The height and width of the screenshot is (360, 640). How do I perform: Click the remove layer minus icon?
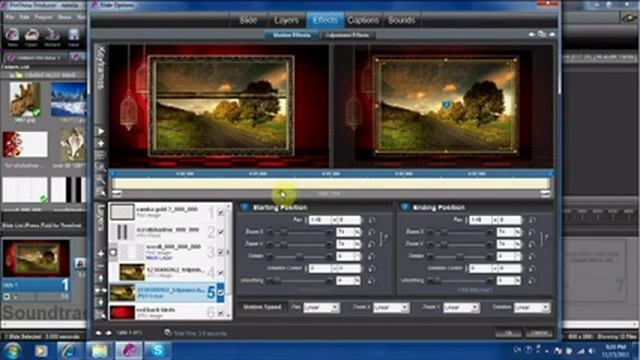tap(100, 266)
